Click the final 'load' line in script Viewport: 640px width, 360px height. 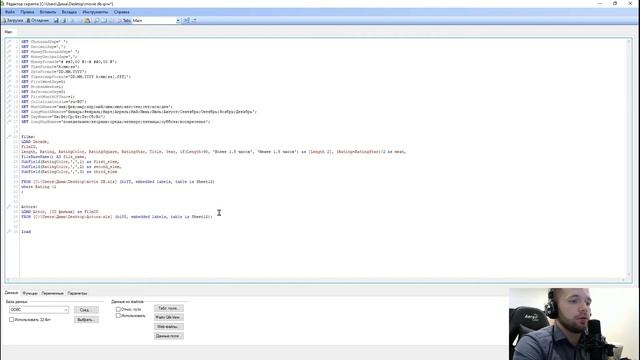26,231
